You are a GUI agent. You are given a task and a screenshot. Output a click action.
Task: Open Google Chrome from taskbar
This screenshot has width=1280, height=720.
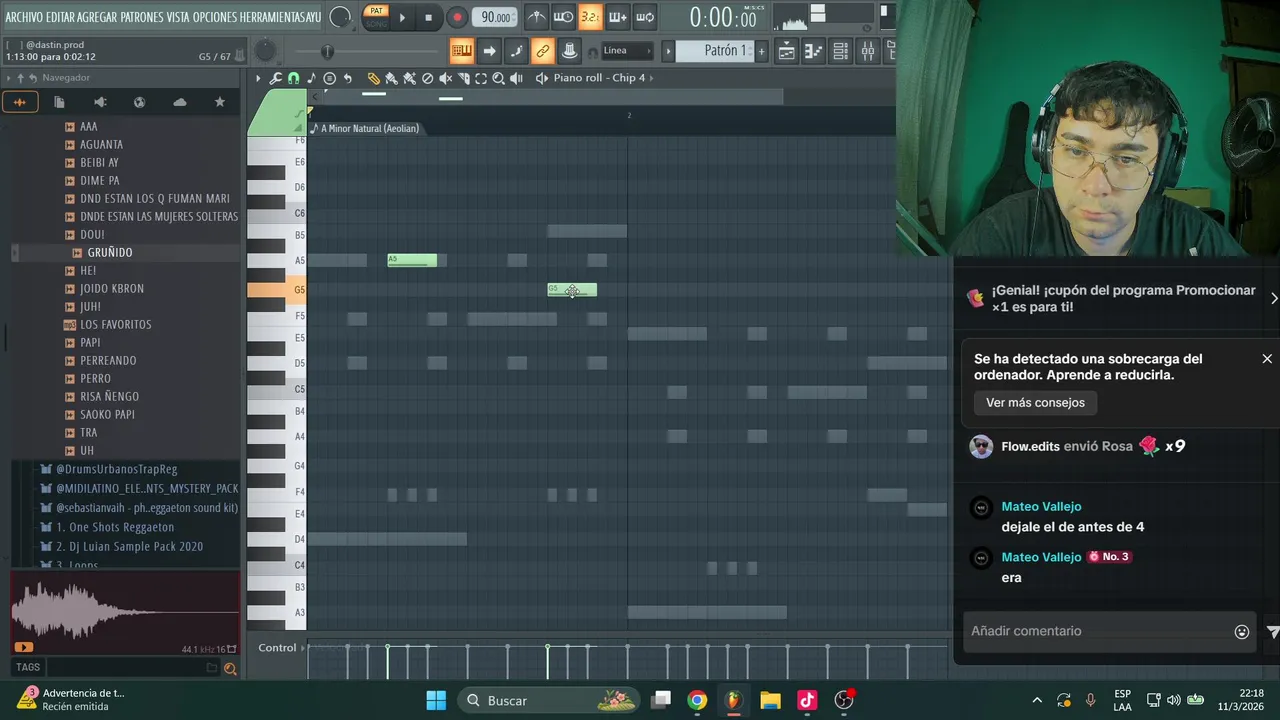click(x=697, y=700)
